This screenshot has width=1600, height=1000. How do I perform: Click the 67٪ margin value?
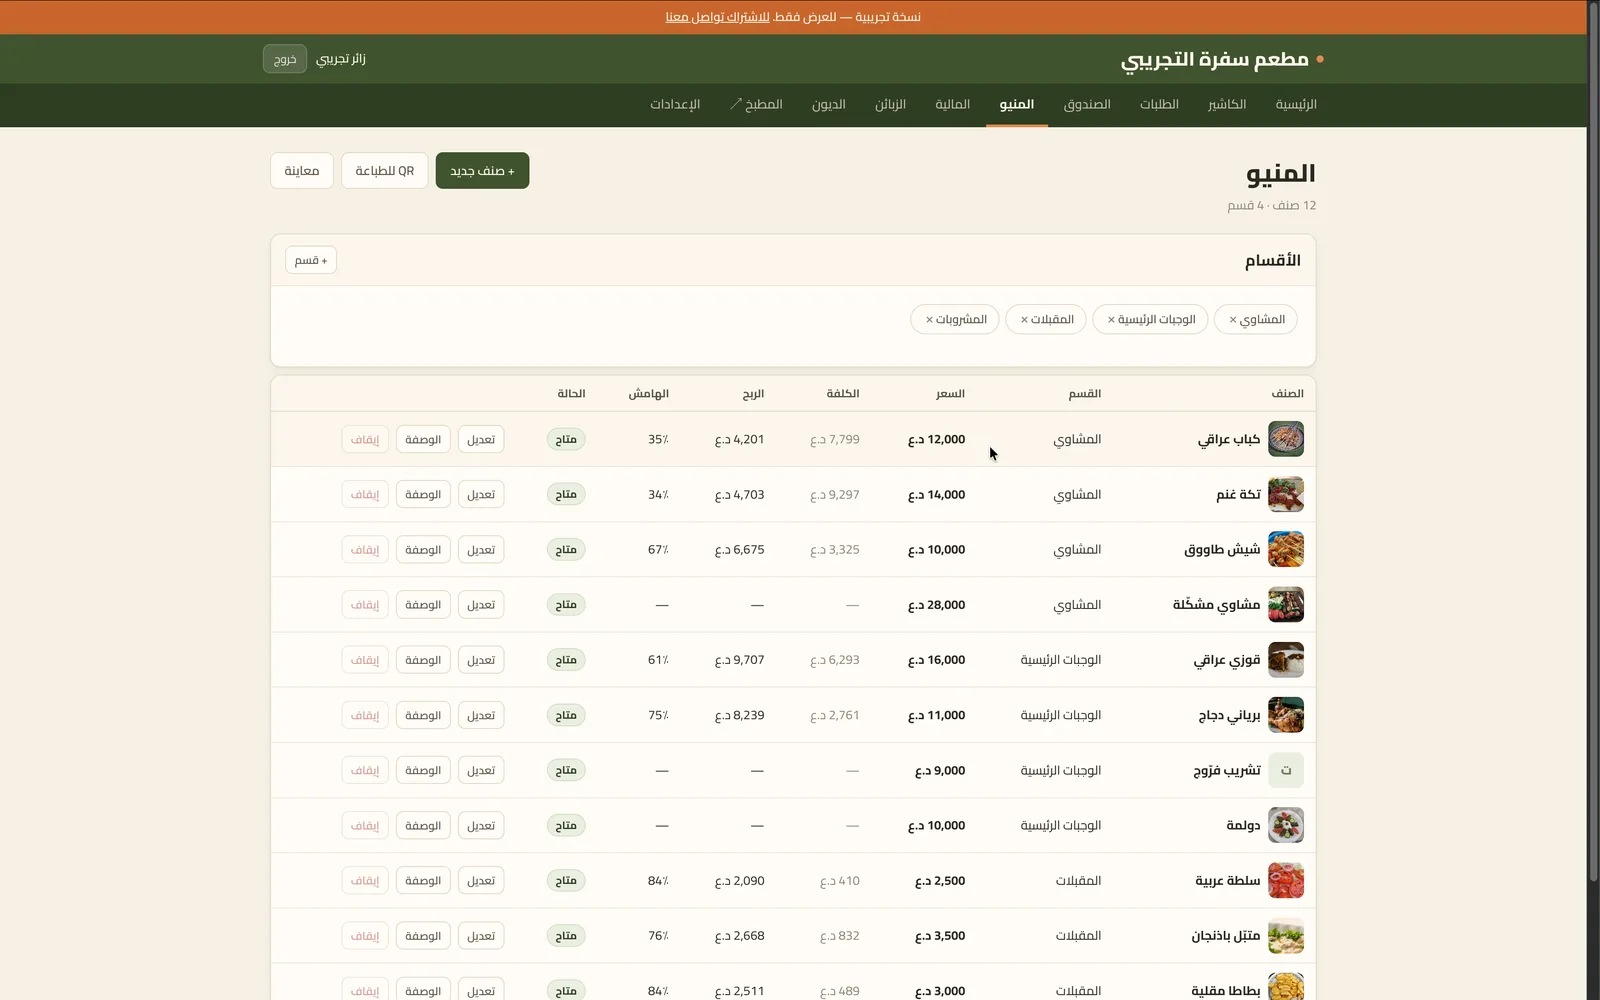click(658, 549)
